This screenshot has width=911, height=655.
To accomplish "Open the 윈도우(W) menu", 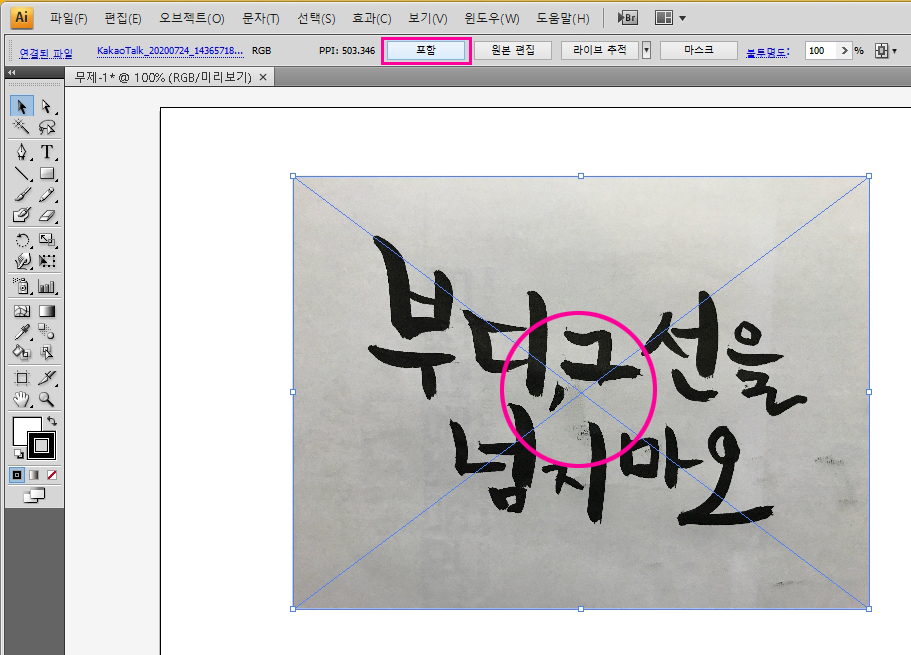I will point(492,19).
